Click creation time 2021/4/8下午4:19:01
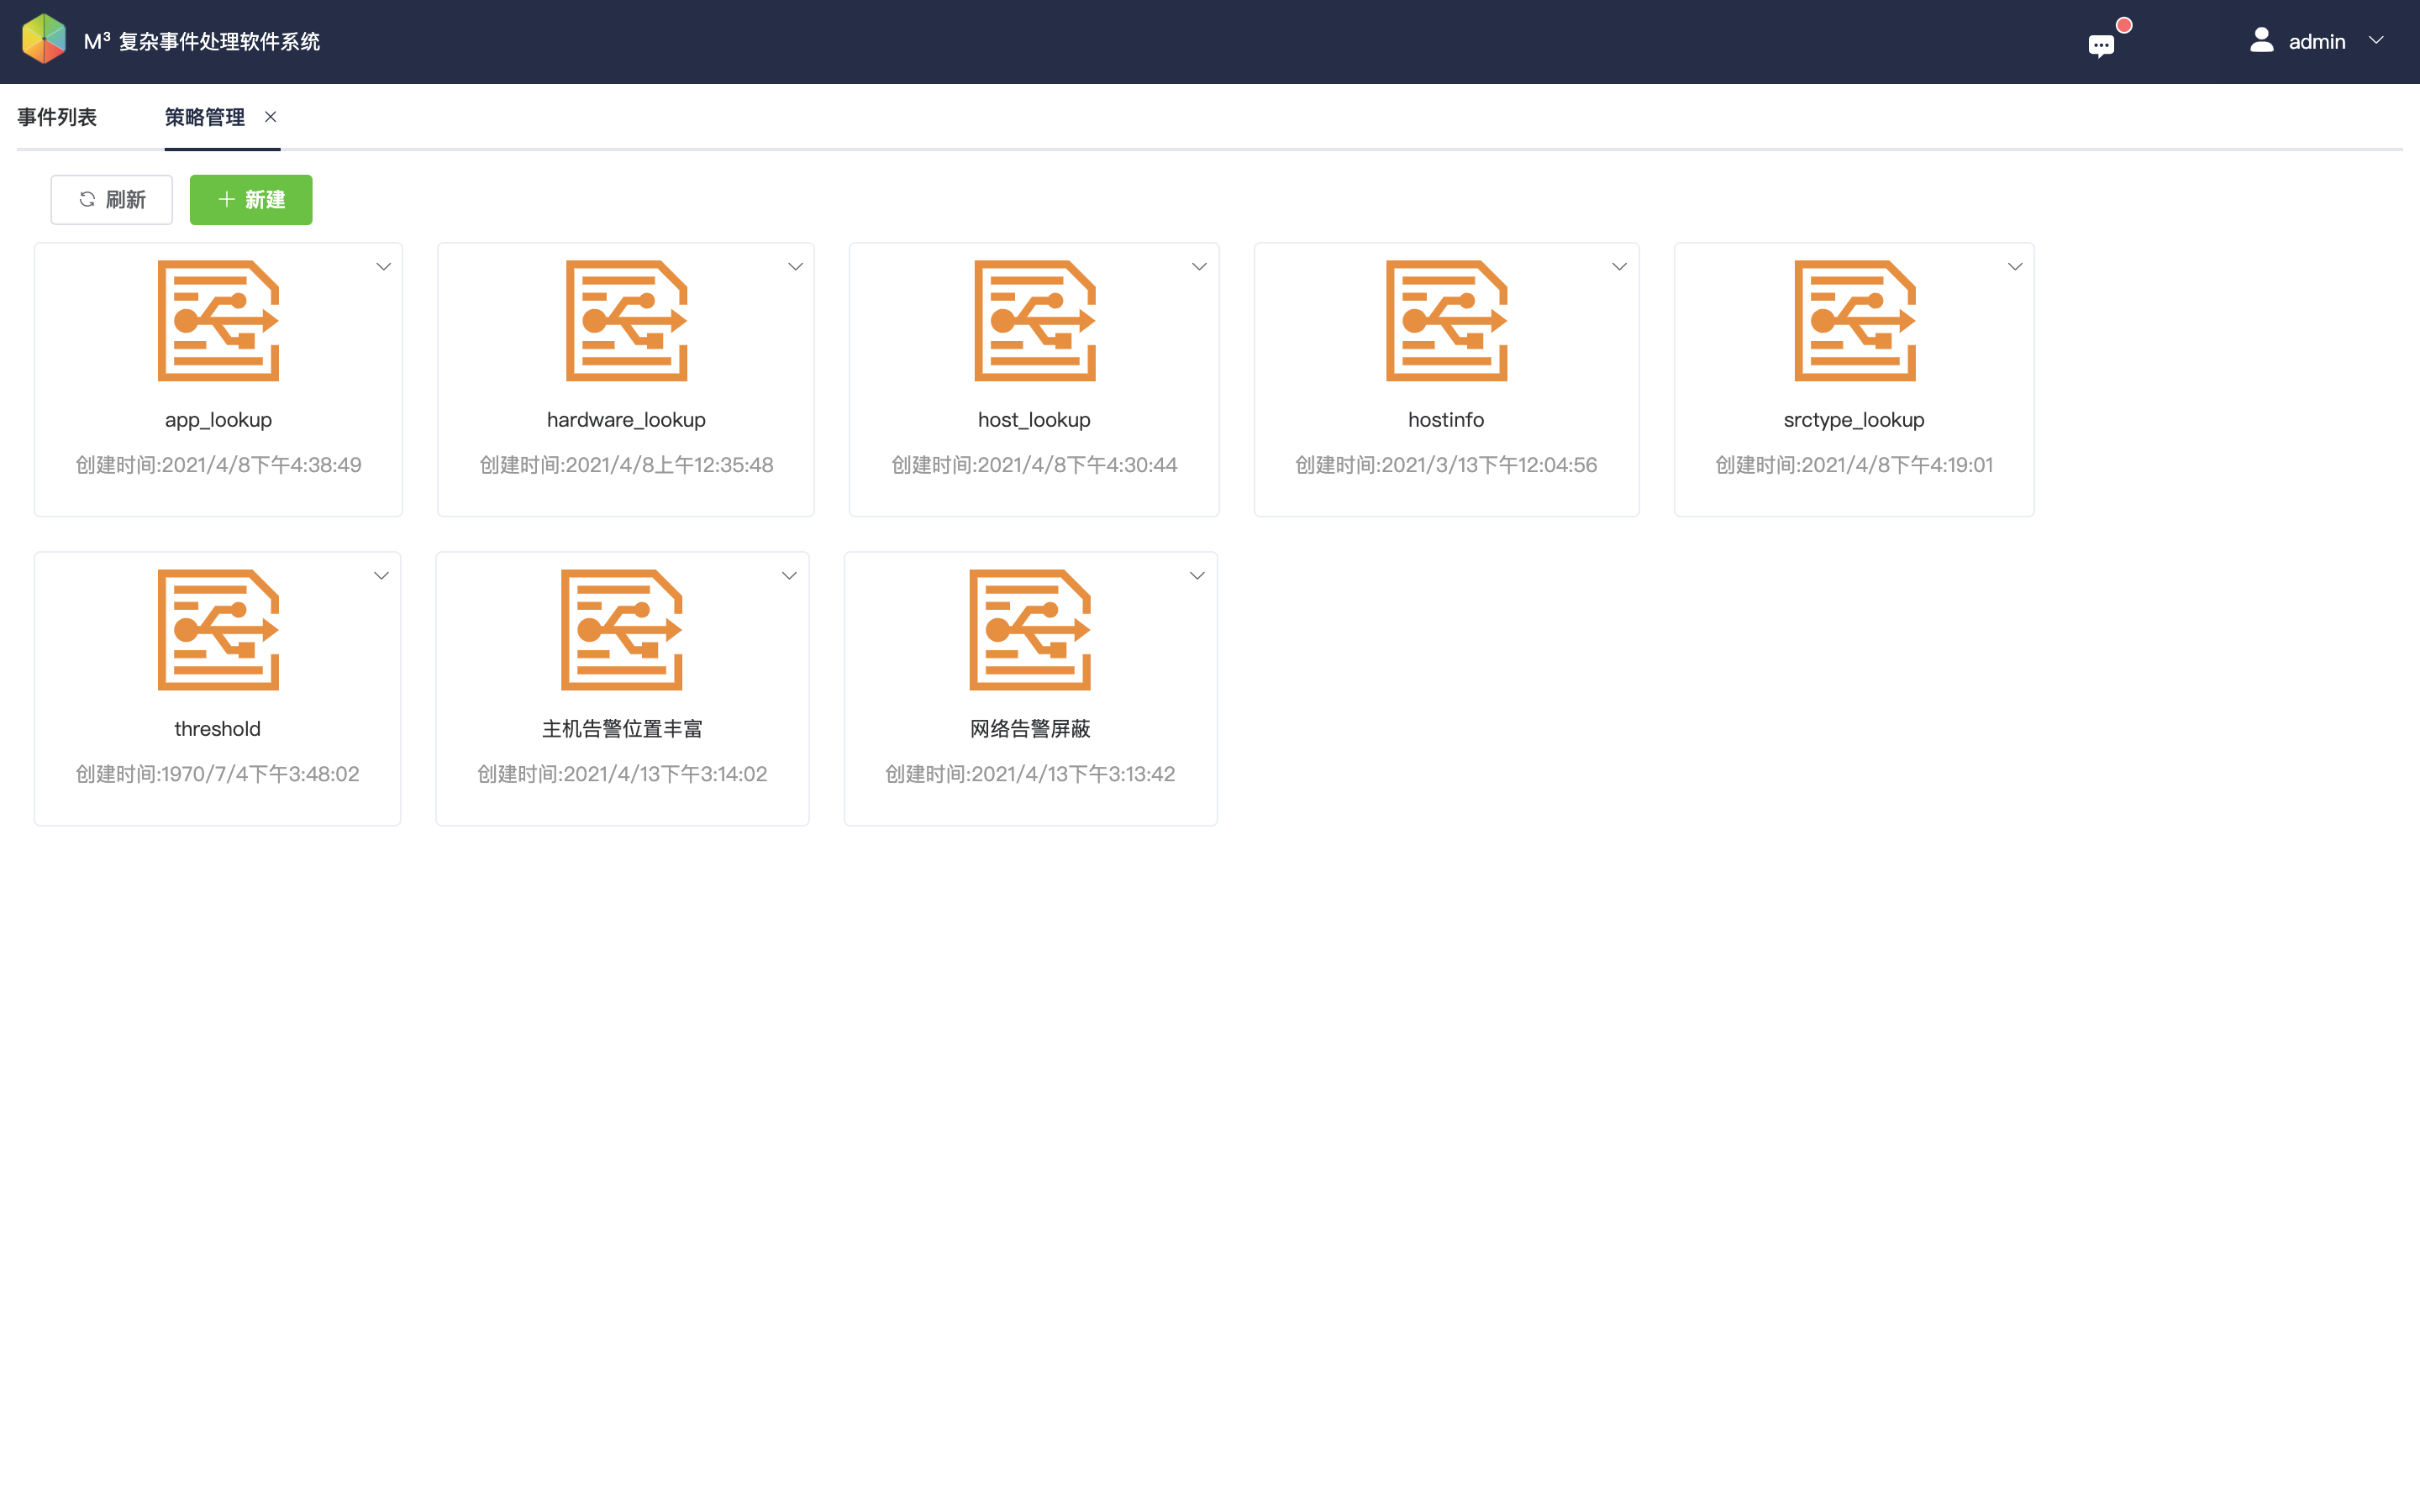The image size is (2420, 1512). coord(1854,465)
